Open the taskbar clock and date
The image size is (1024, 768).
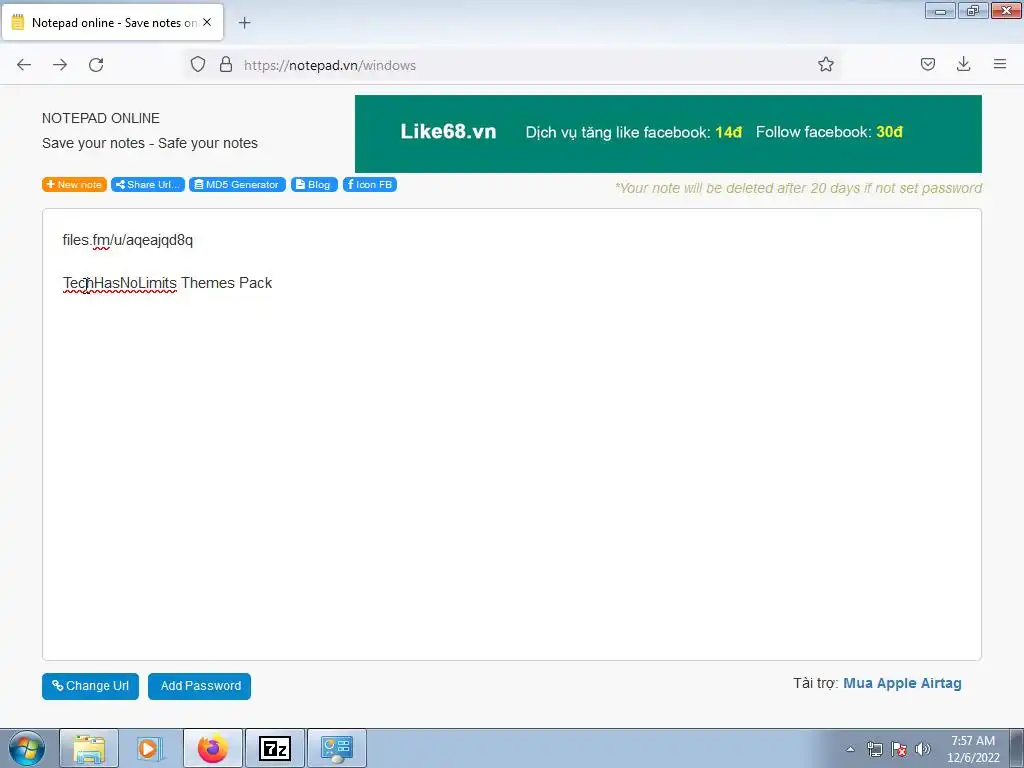pos(973,749)
